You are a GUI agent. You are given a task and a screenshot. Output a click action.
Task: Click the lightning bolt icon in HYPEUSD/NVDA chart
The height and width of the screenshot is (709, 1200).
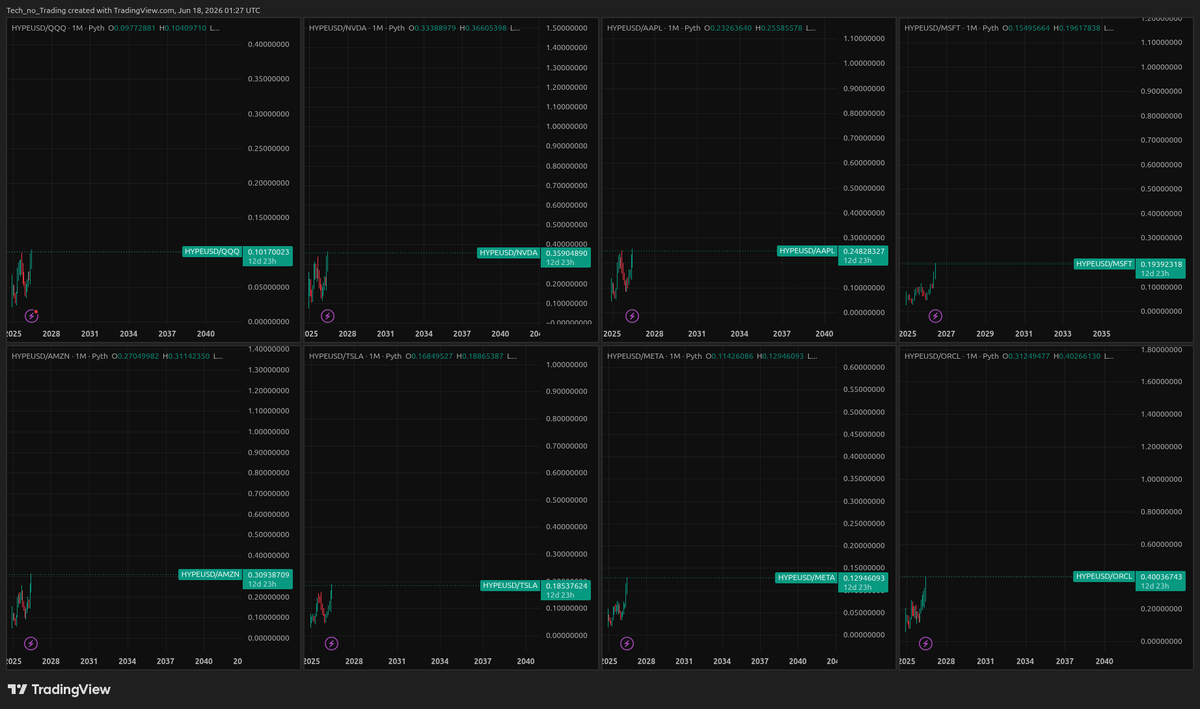pos(327,316)
